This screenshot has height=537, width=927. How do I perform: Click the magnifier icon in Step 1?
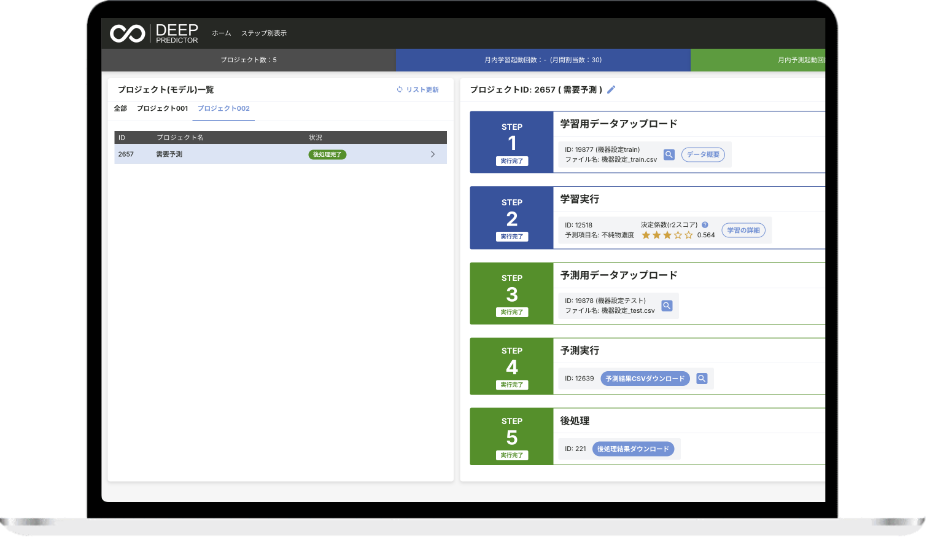[x=669, y=155]
